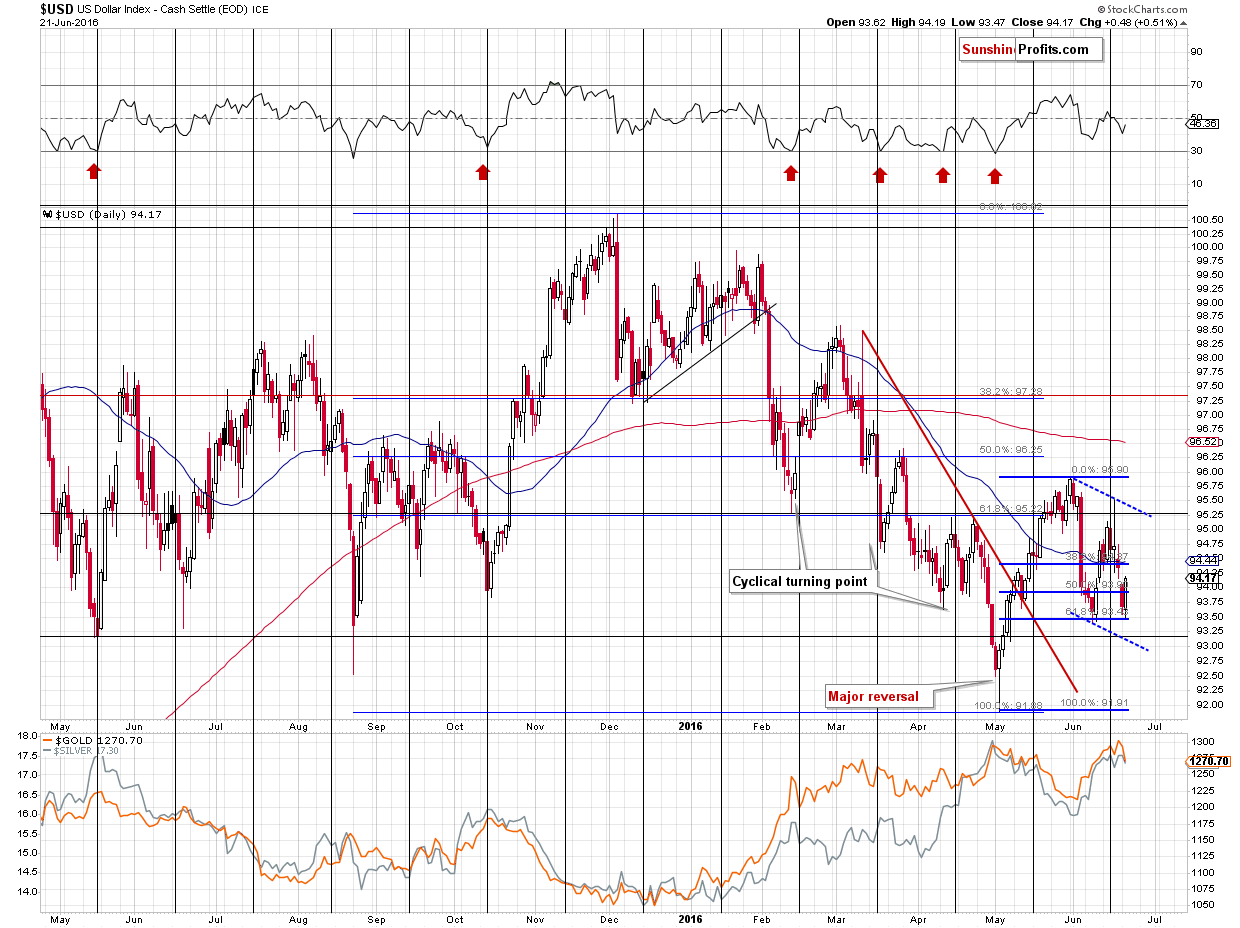Click the red arrow under the October RSI low
The height and width of the screenshot is (928, 1240).
[x=484, y=172]
